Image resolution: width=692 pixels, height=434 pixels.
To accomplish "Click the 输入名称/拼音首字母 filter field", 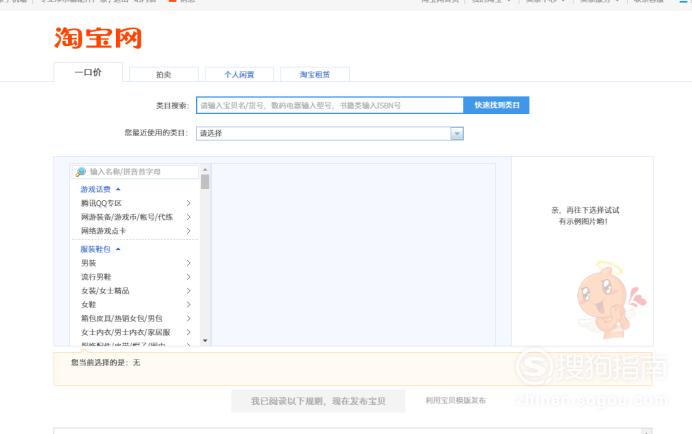I will coord(135,172).
